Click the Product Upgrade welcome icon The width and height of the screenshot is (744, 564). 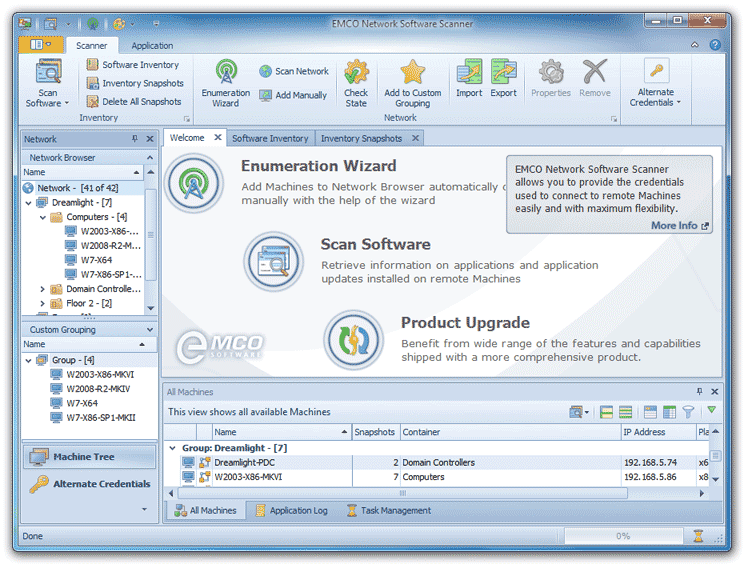pos(353,340)
